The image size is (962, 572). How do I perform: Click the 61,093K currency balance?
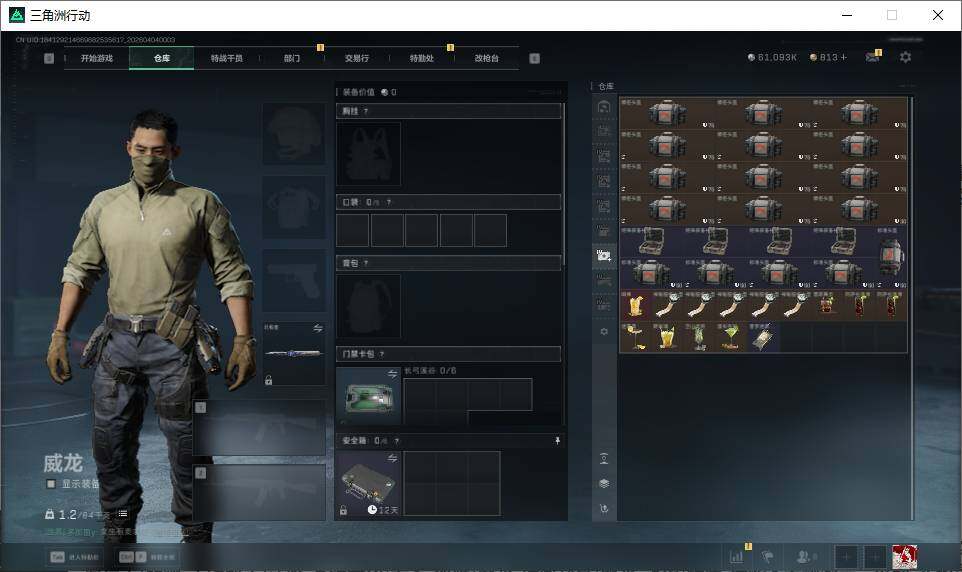tap(772, 57)
